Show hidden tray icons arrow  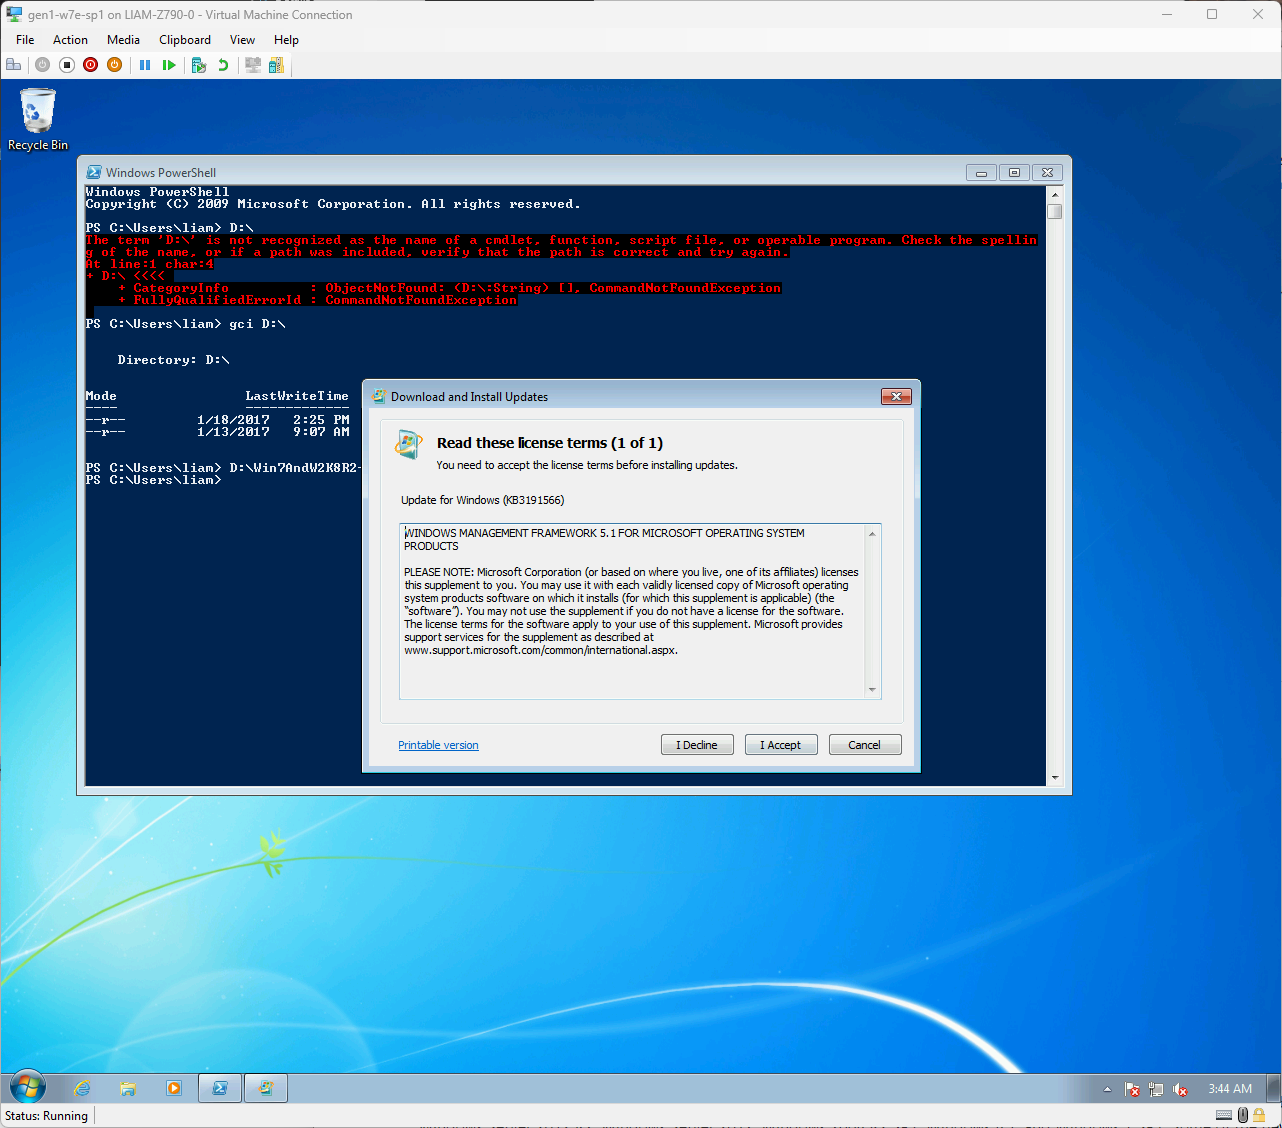pos(1107,1089)
